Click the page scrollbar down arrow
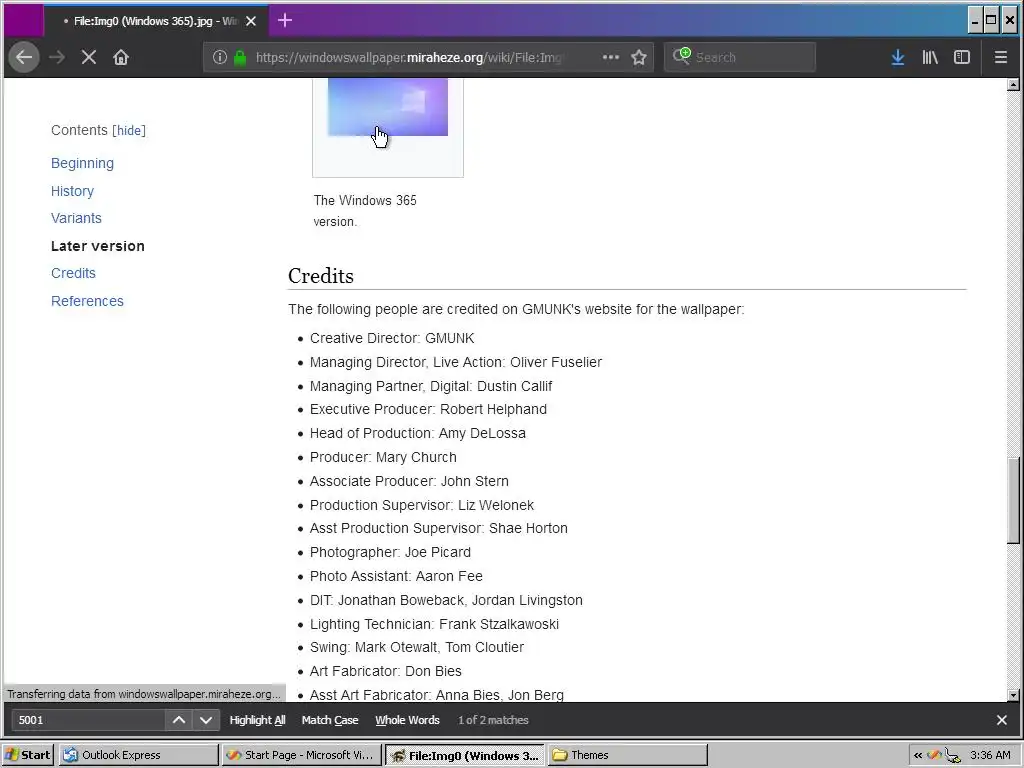Screen dimensions: 1024x768 (1013, 696)
